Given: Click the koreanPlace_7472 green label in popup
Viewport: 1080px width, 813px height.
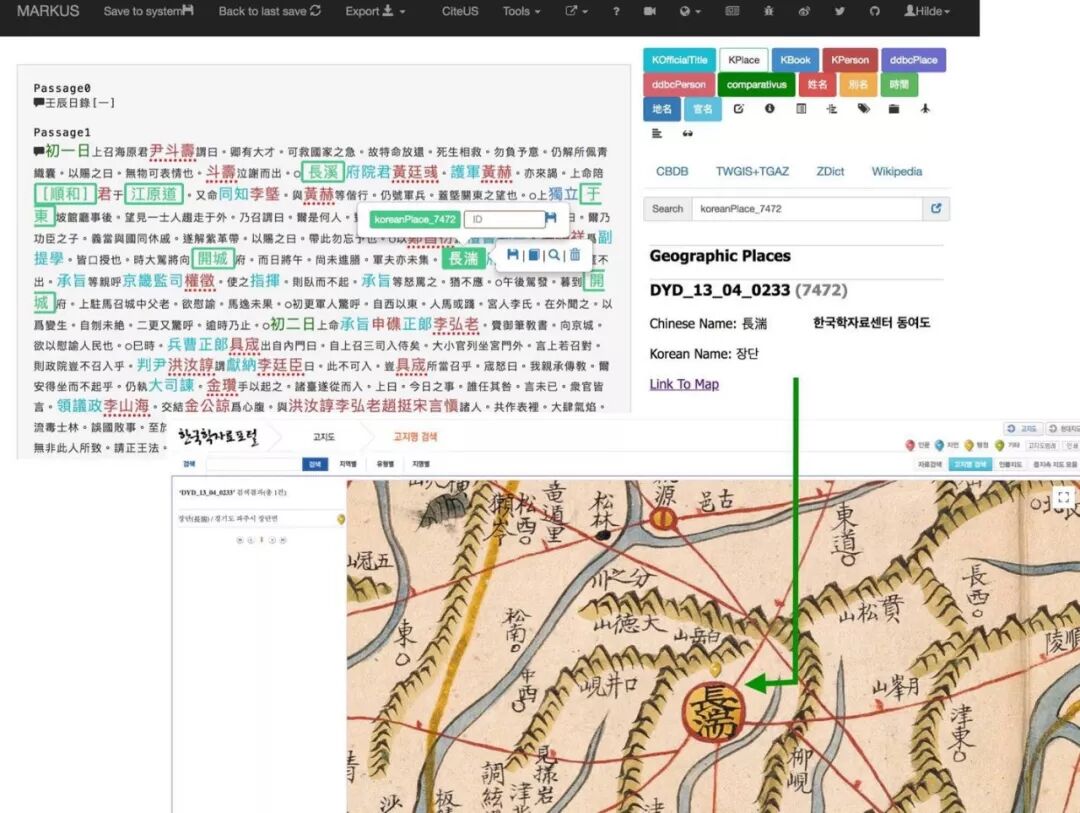Looking at the screenshot, I should 415,219.
